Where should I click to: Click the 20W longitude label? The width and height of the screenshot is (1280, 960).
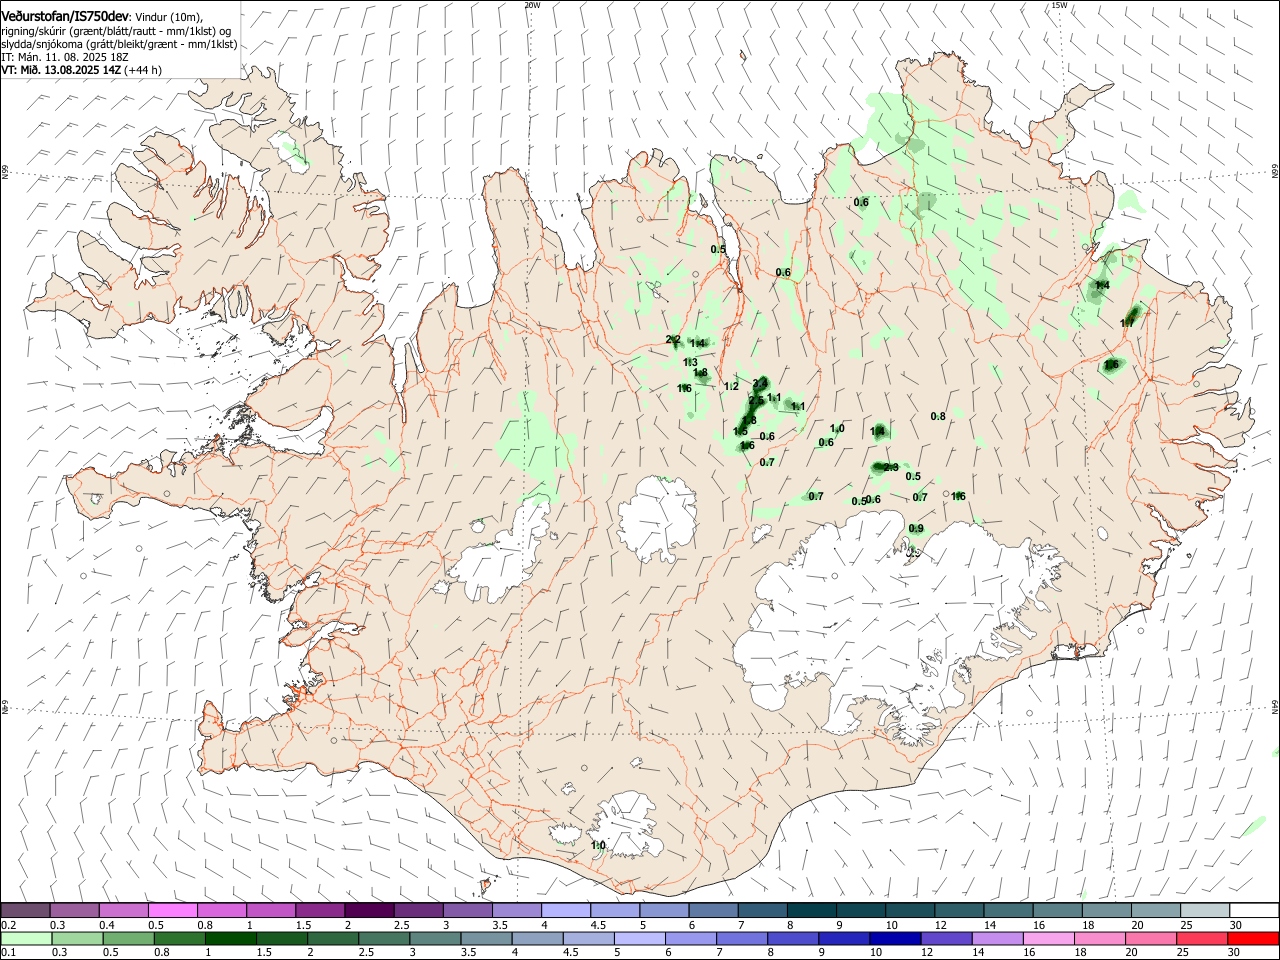coord(532,5)
